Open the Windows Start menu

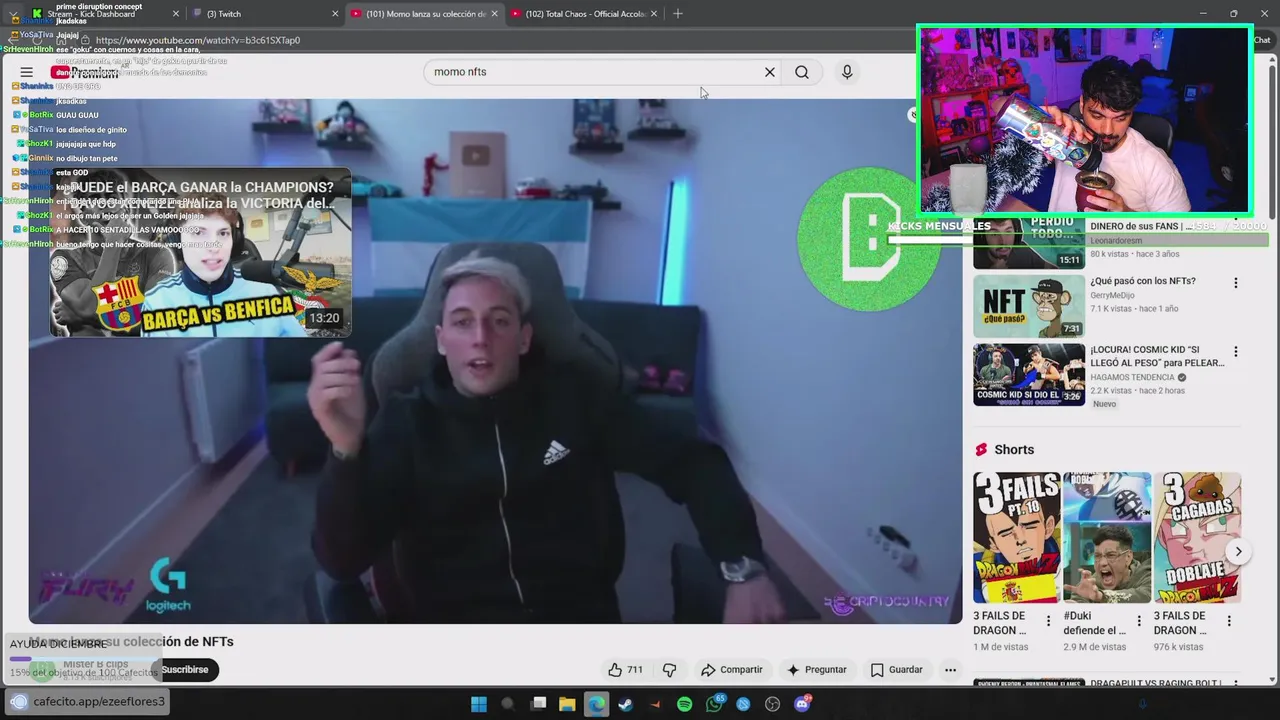478,704
